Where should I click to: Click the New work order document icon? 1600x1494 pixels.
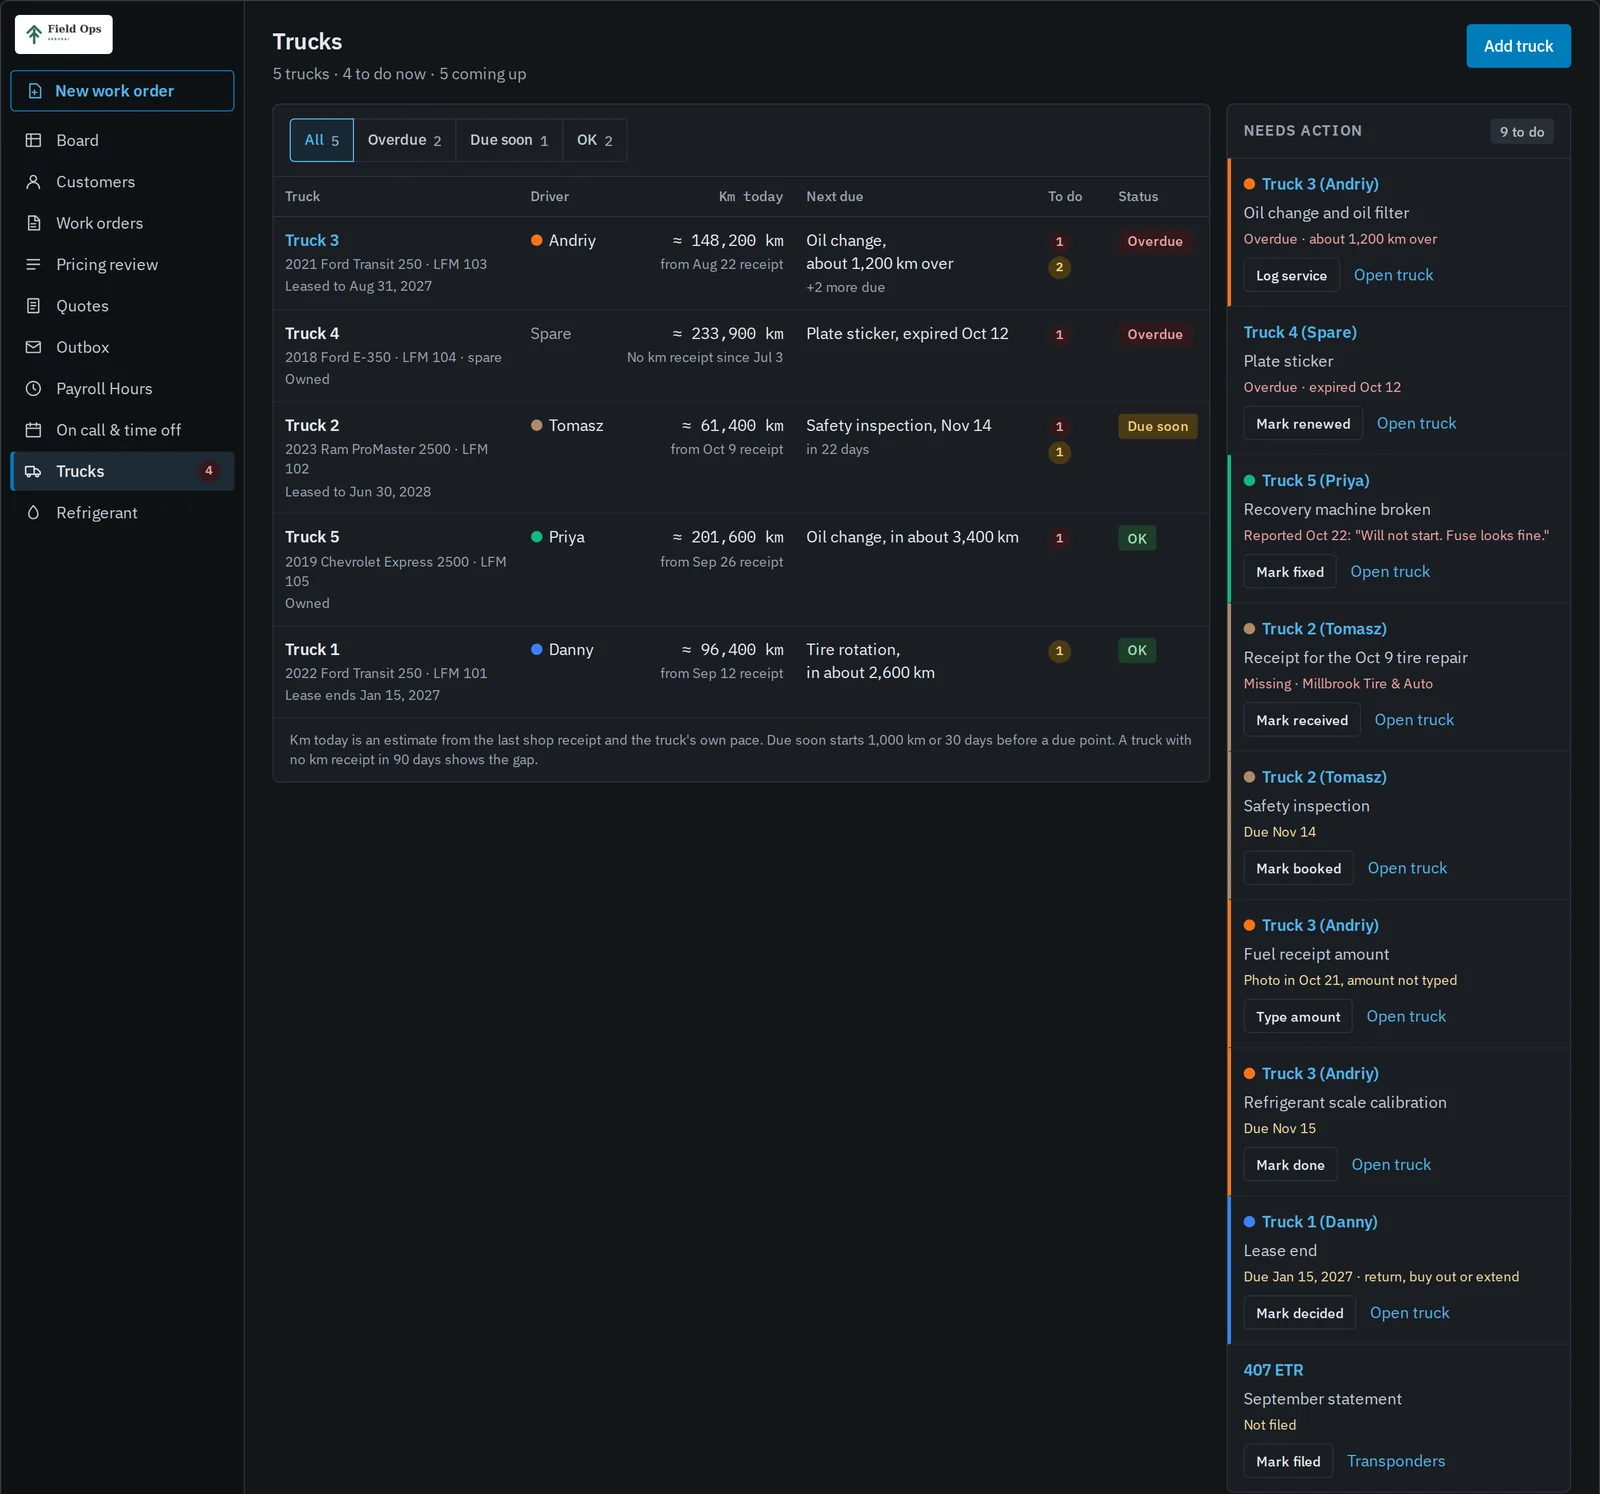[x=35, y=91]
